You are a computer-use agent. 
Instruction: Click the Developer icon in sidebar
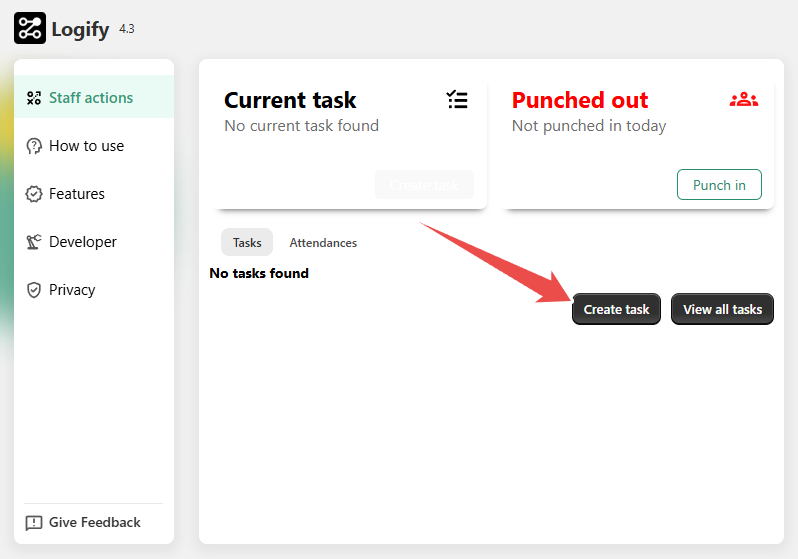[34, 242]
